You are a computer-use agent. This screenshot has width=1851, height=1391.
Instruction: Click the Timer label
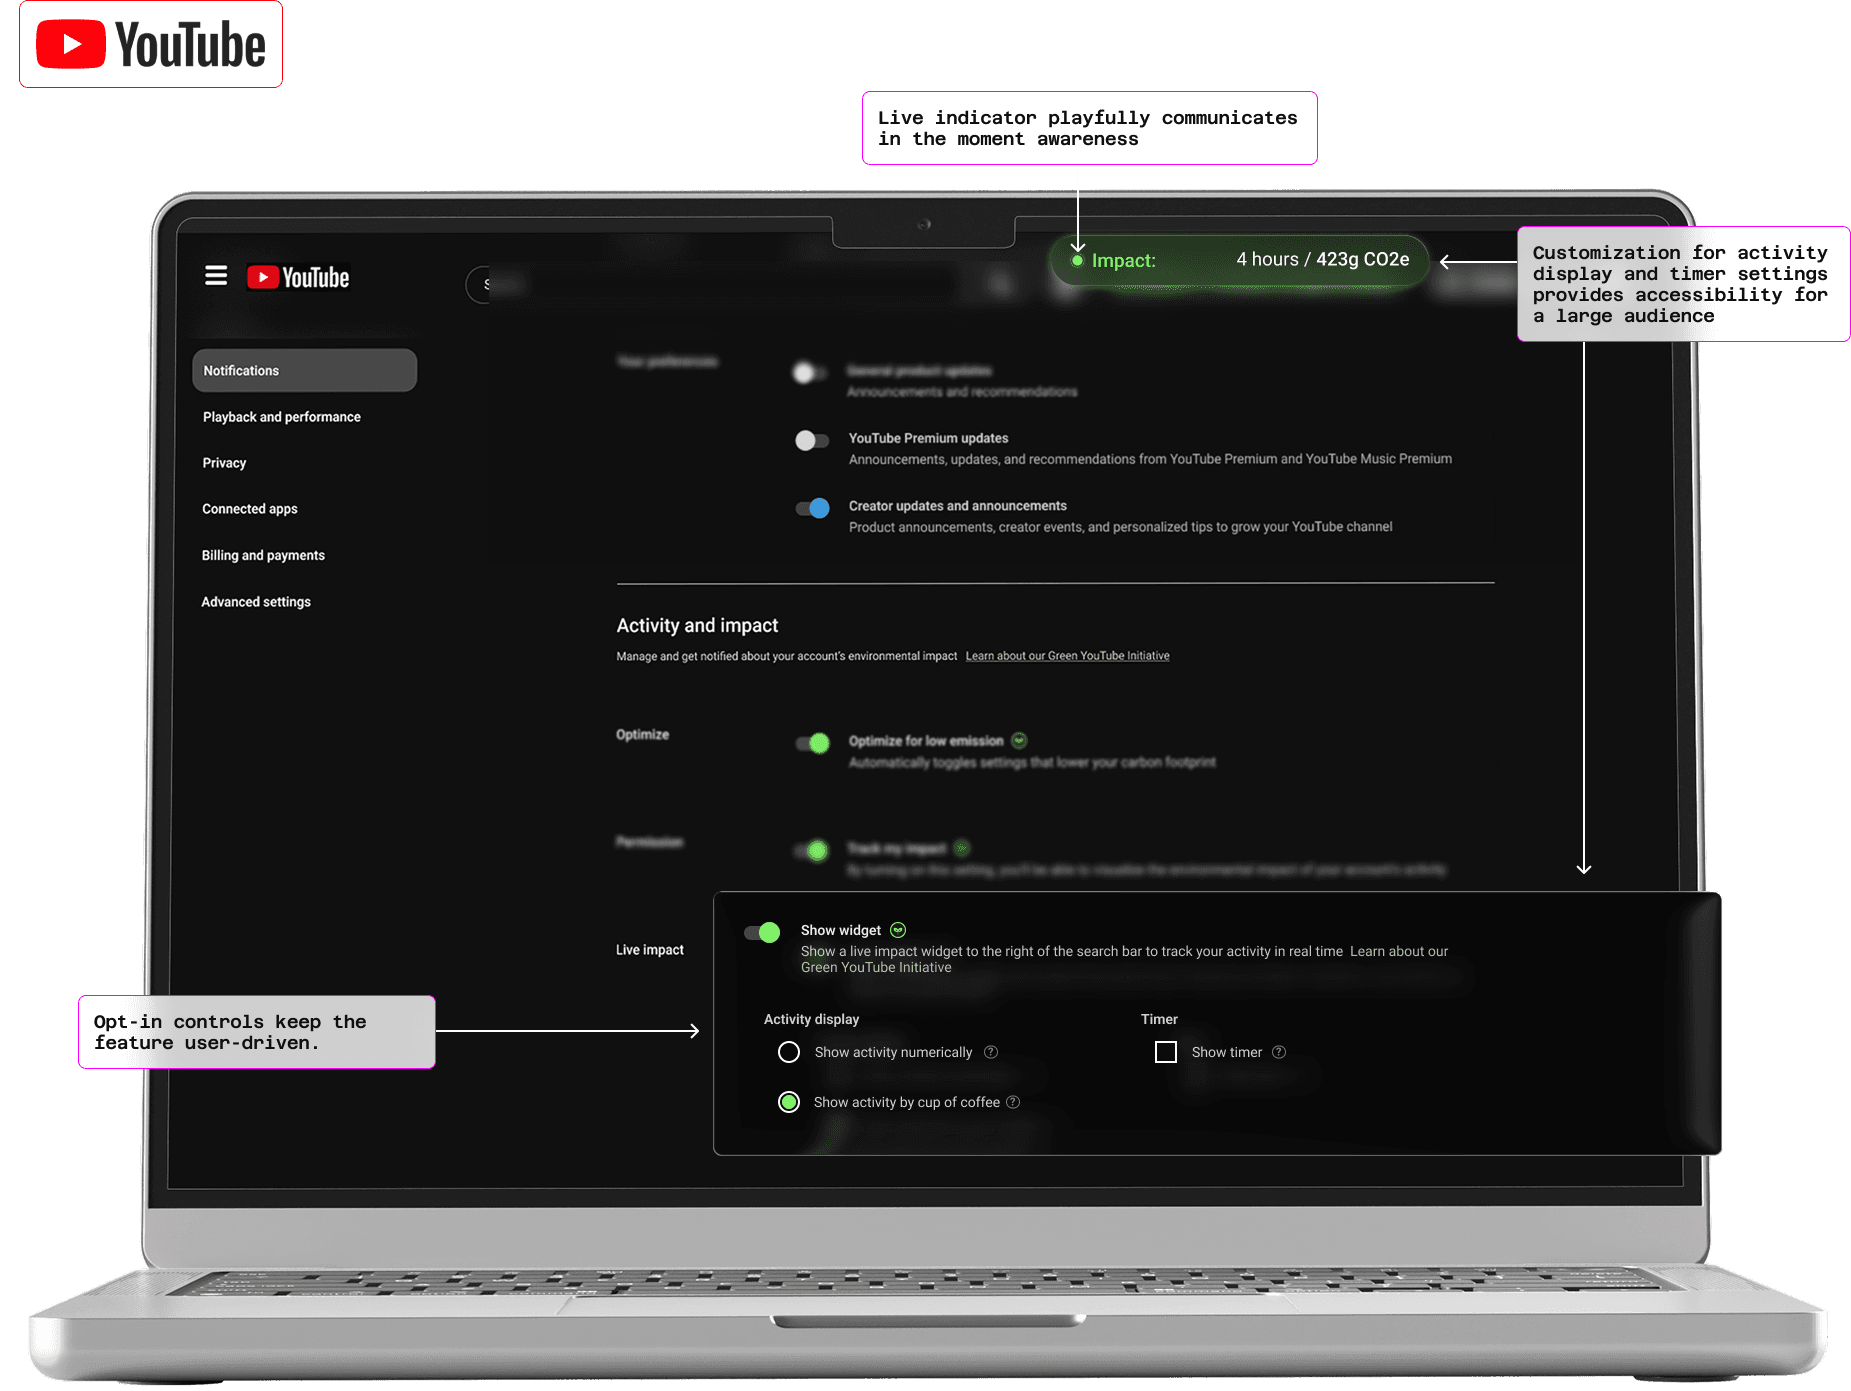[x=1159, y=1019]
